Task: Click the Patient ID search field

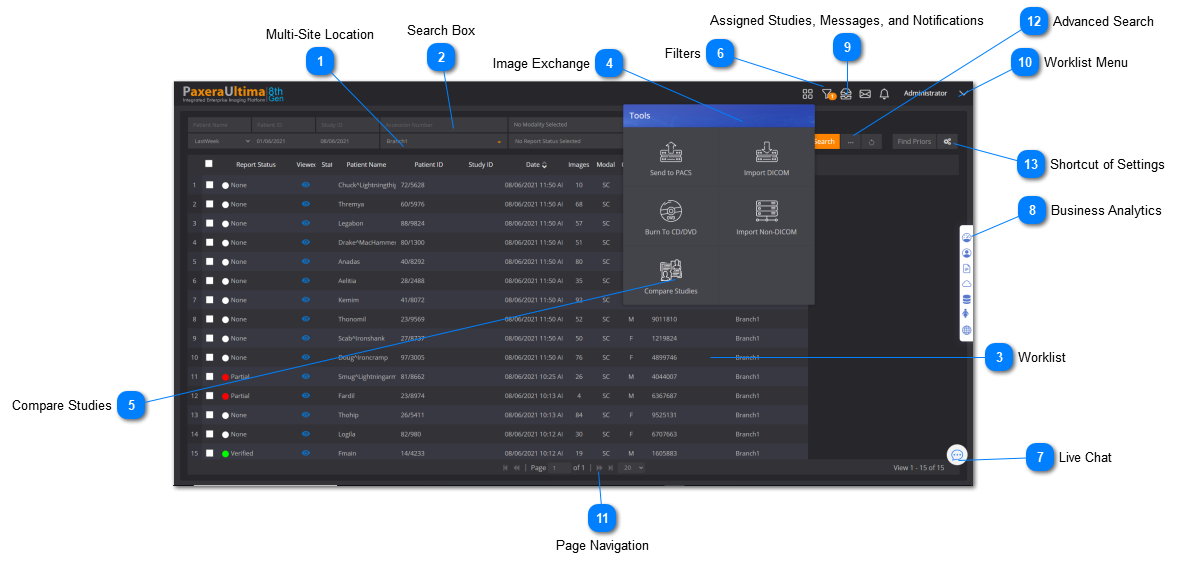Action: coord(283,125)
